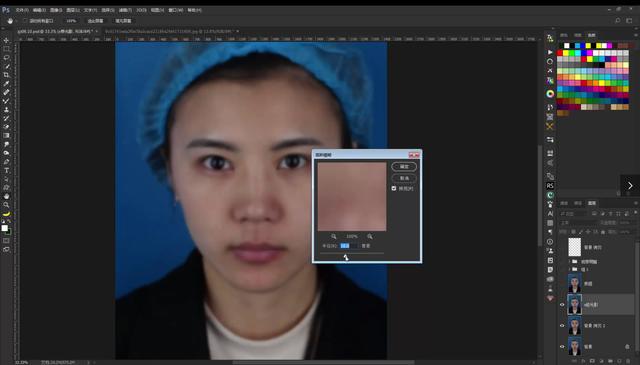Image resolution: width=640 pixels, height=365 pixels.
Task: Select the Gradient tool
Action: (6, 136)
